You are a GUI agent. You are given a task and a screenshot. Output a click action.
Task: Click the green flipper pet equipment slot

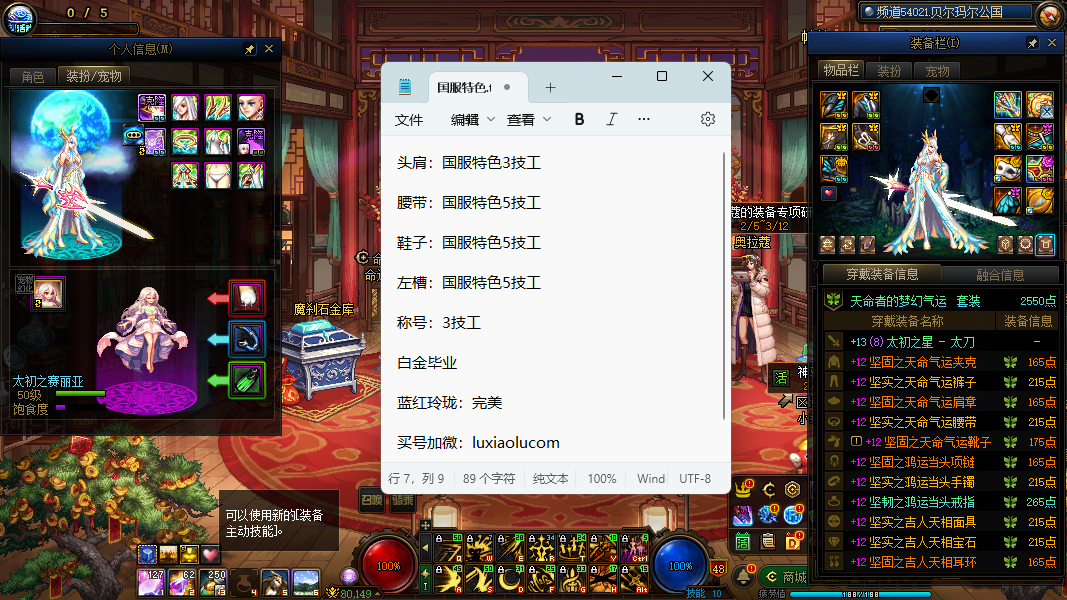247,380
